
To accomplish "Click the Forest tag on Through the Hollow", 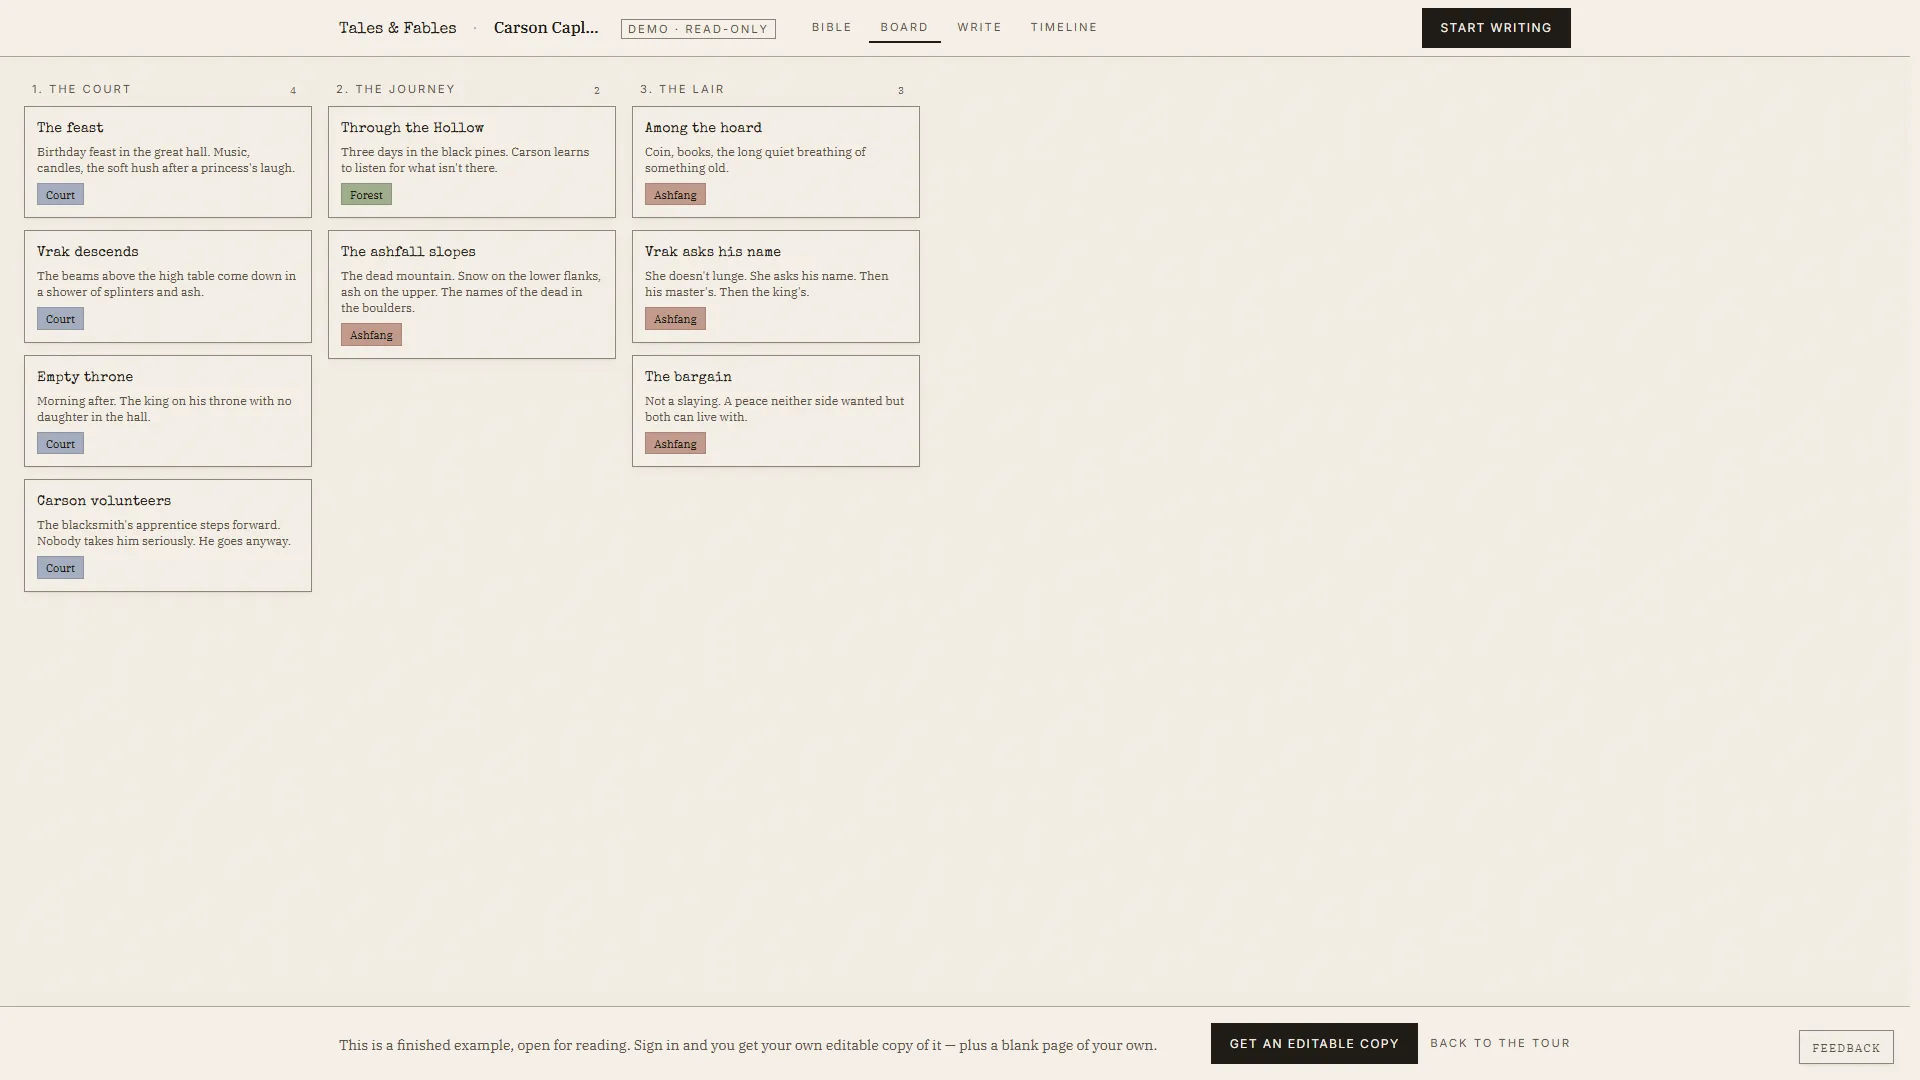I will tap(366, 194).
